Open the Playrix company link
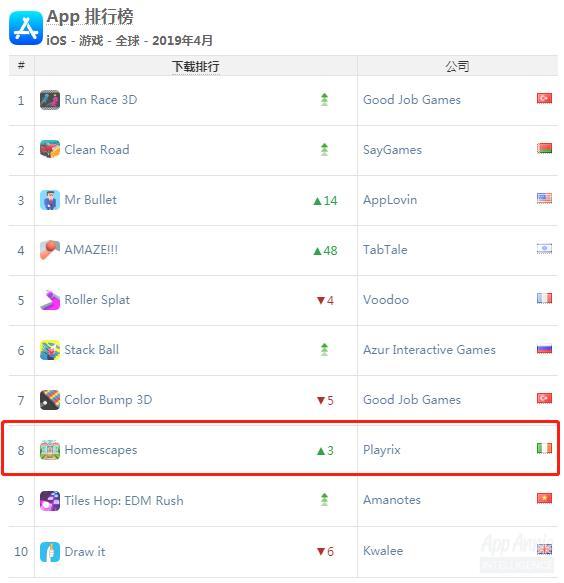Image resolution: width=564 pixels, height=583 pixels. pos(381,450)
